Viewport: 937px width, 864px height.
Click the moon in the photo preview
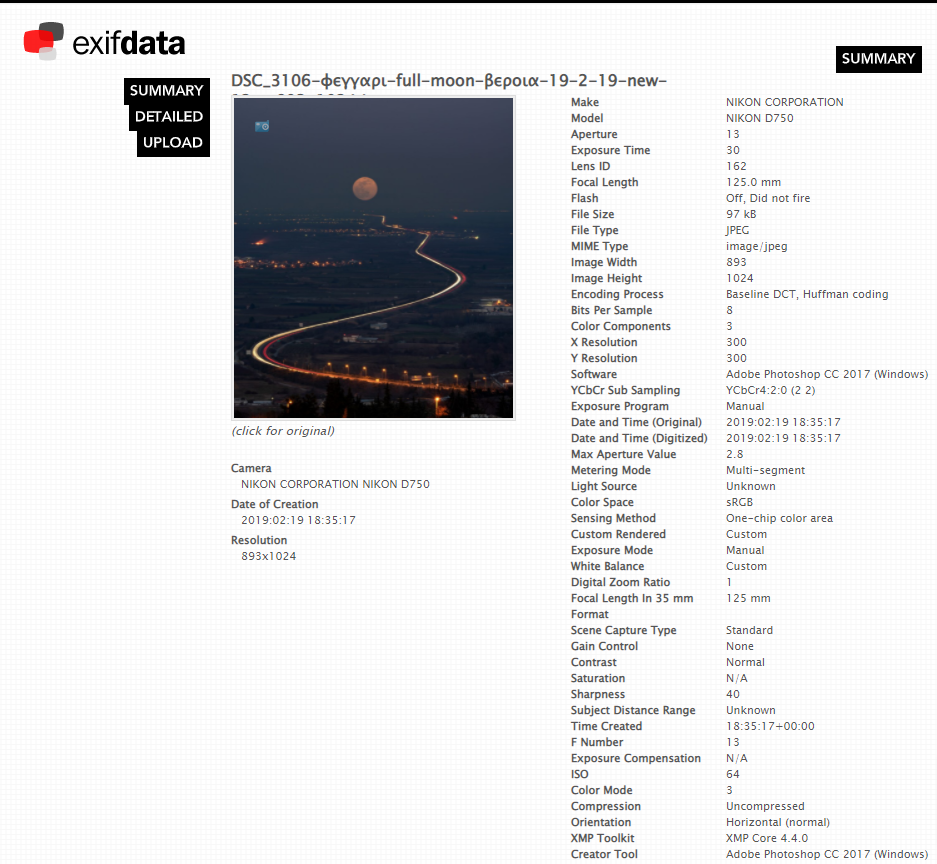364,188
